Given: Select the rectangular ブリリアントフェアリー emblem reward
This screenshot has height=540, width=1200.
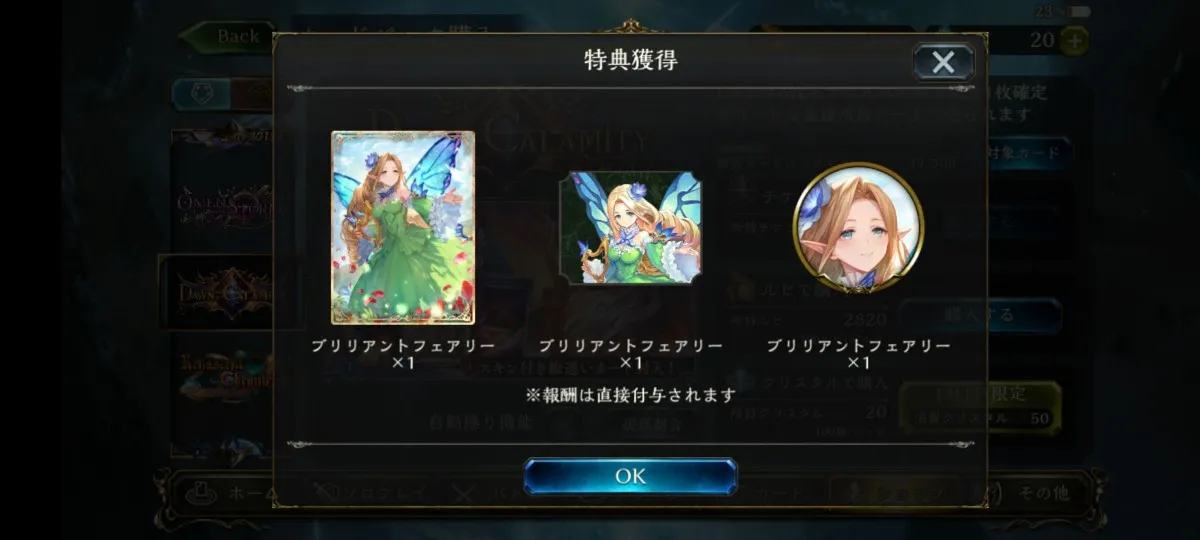Looking at the screenshot, I should (630, 228).
